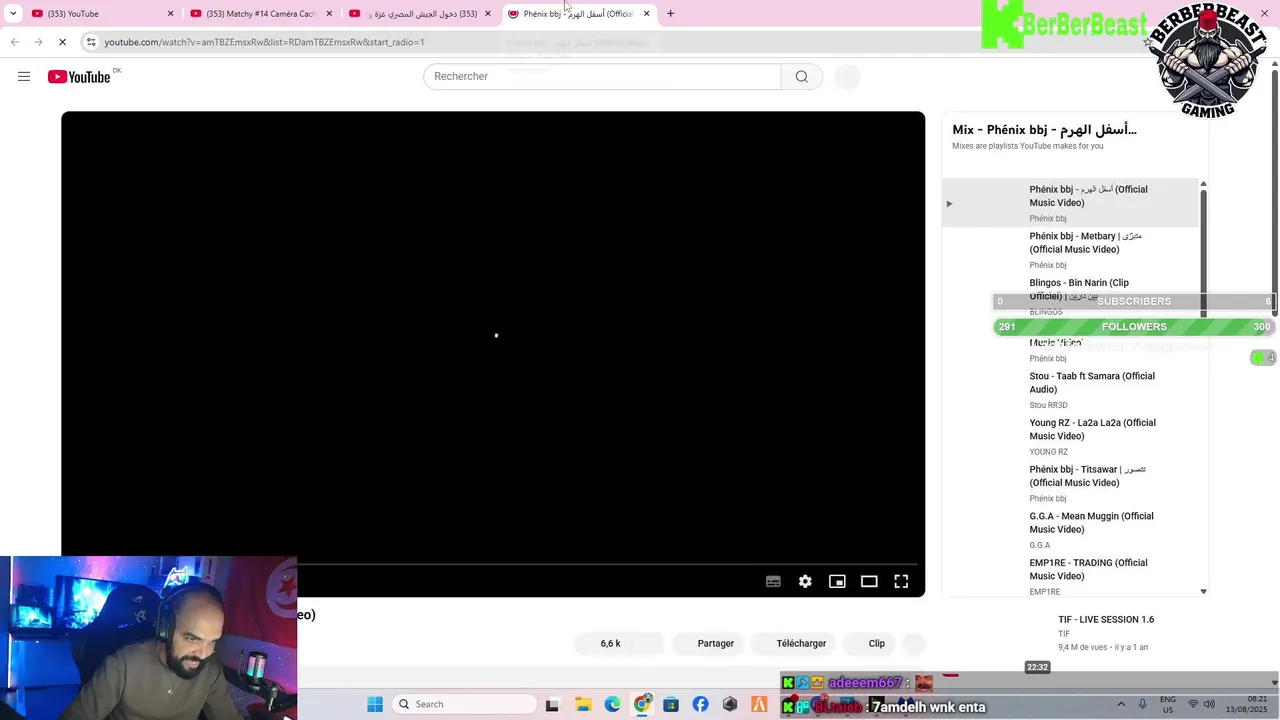Go to the YouTube home logo

tap(79, 77)
